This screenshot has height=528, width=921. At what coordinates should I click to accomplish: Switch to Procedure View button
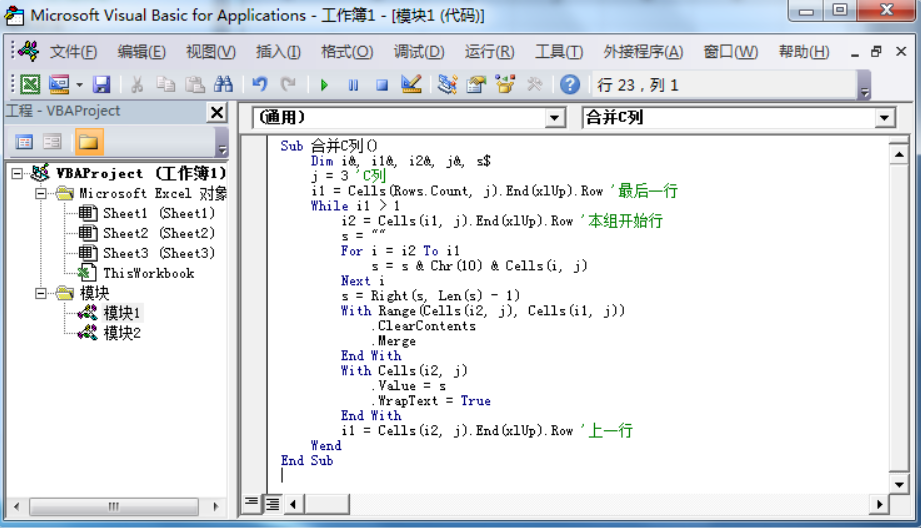251,503
